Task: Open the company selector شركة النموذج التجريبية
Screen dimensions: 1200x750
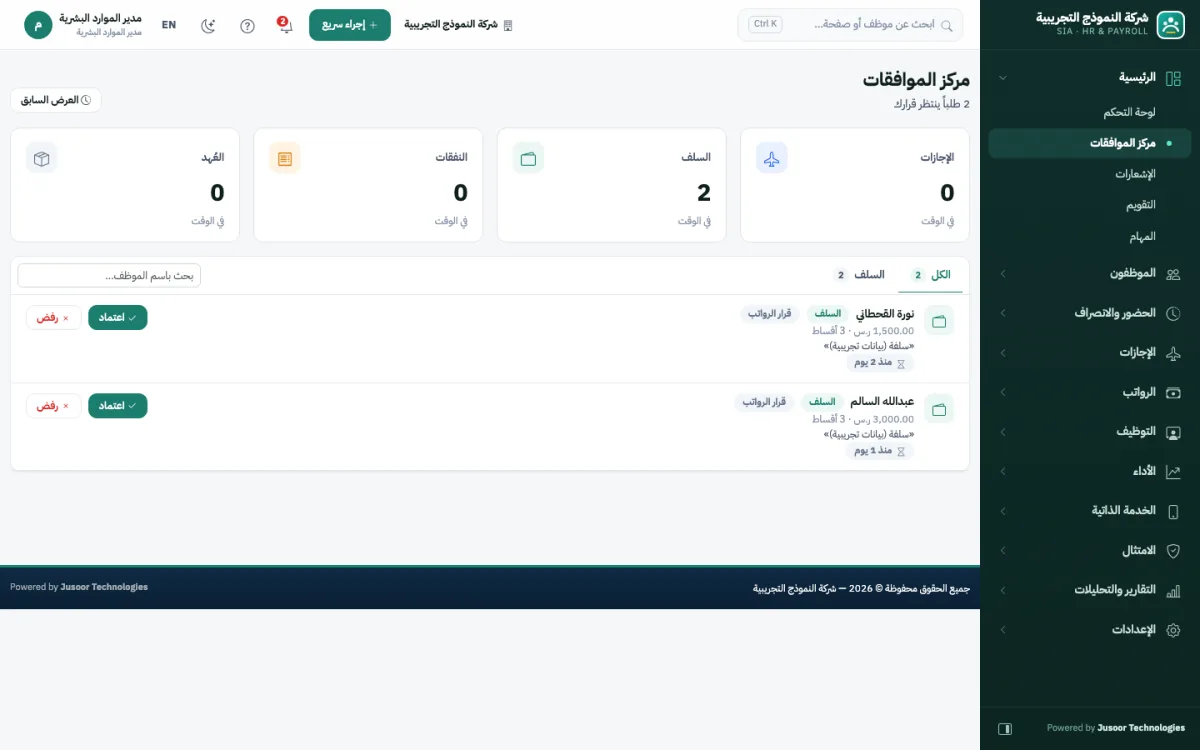Action: click(458, 25)
